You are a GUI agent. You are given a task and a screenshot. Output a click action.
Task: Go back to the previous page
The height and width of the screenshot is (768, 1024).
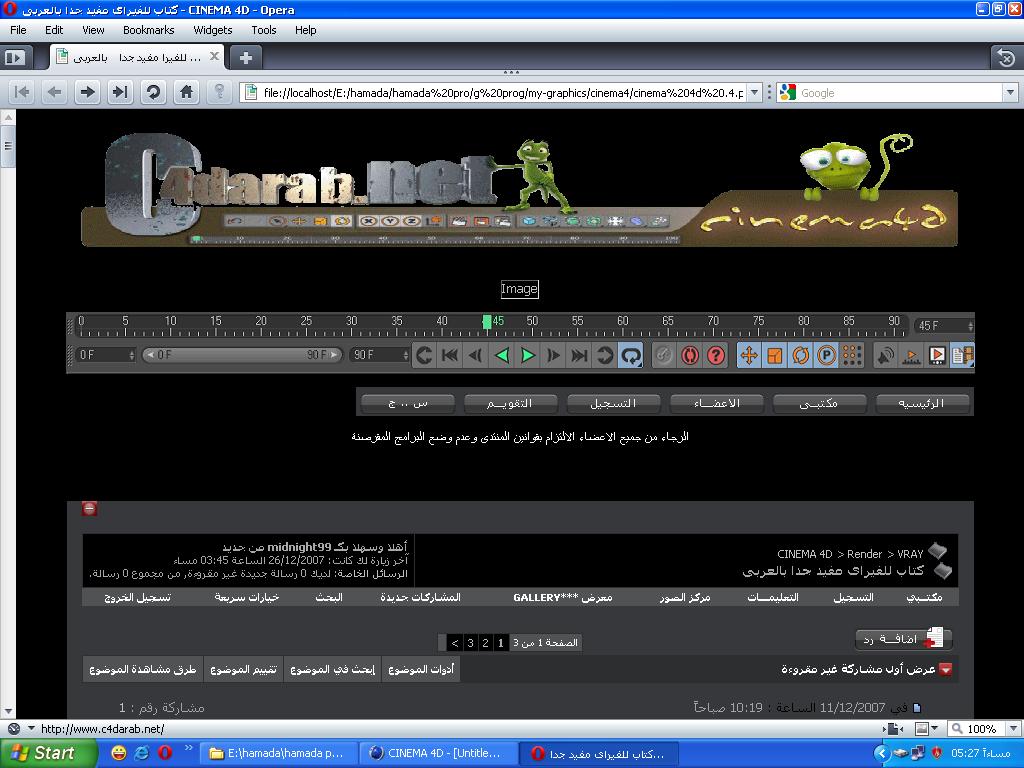55,92
